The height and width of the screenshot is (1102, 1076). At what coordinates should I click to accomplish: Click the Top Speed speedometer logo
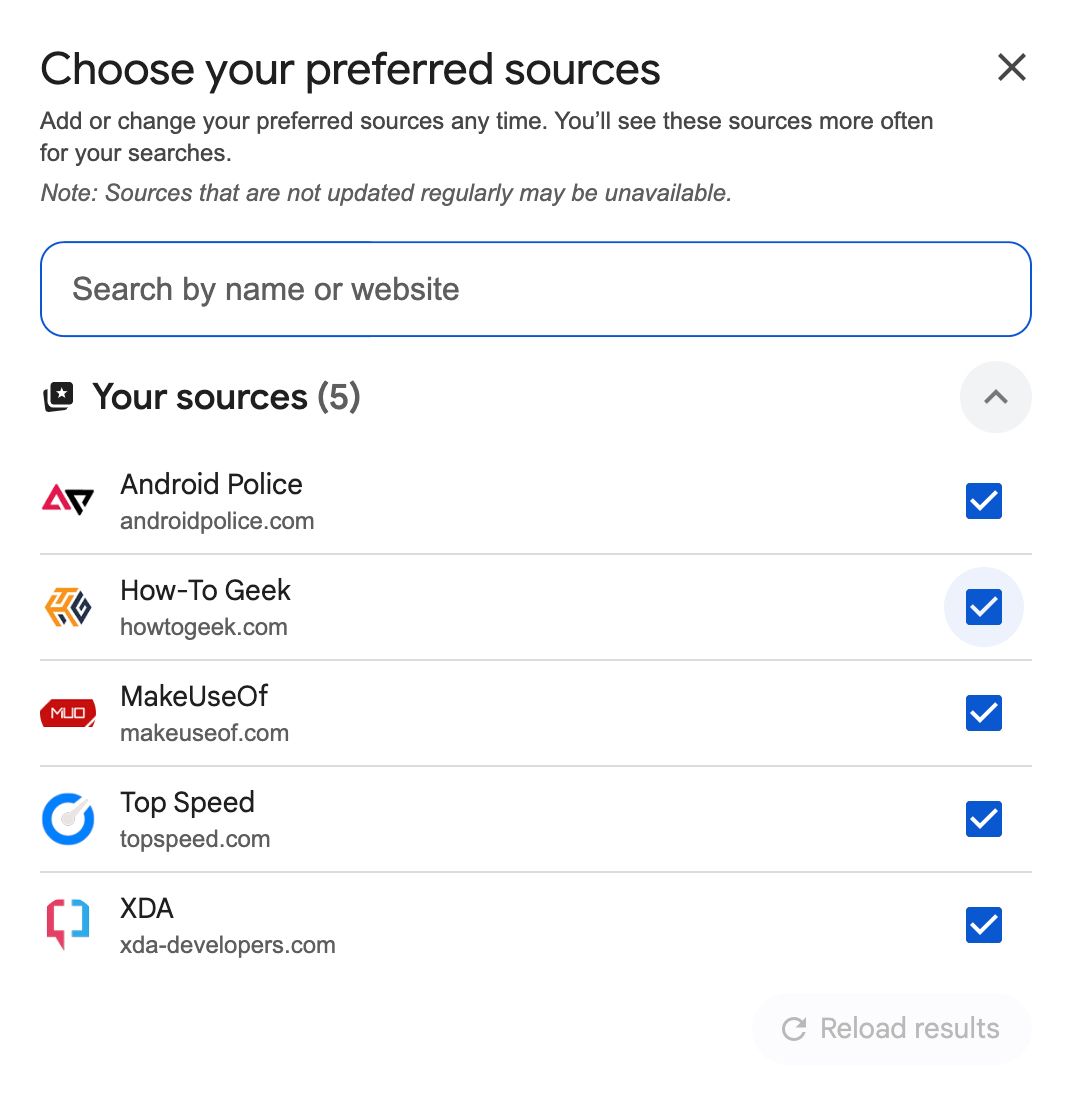point(68,819)
